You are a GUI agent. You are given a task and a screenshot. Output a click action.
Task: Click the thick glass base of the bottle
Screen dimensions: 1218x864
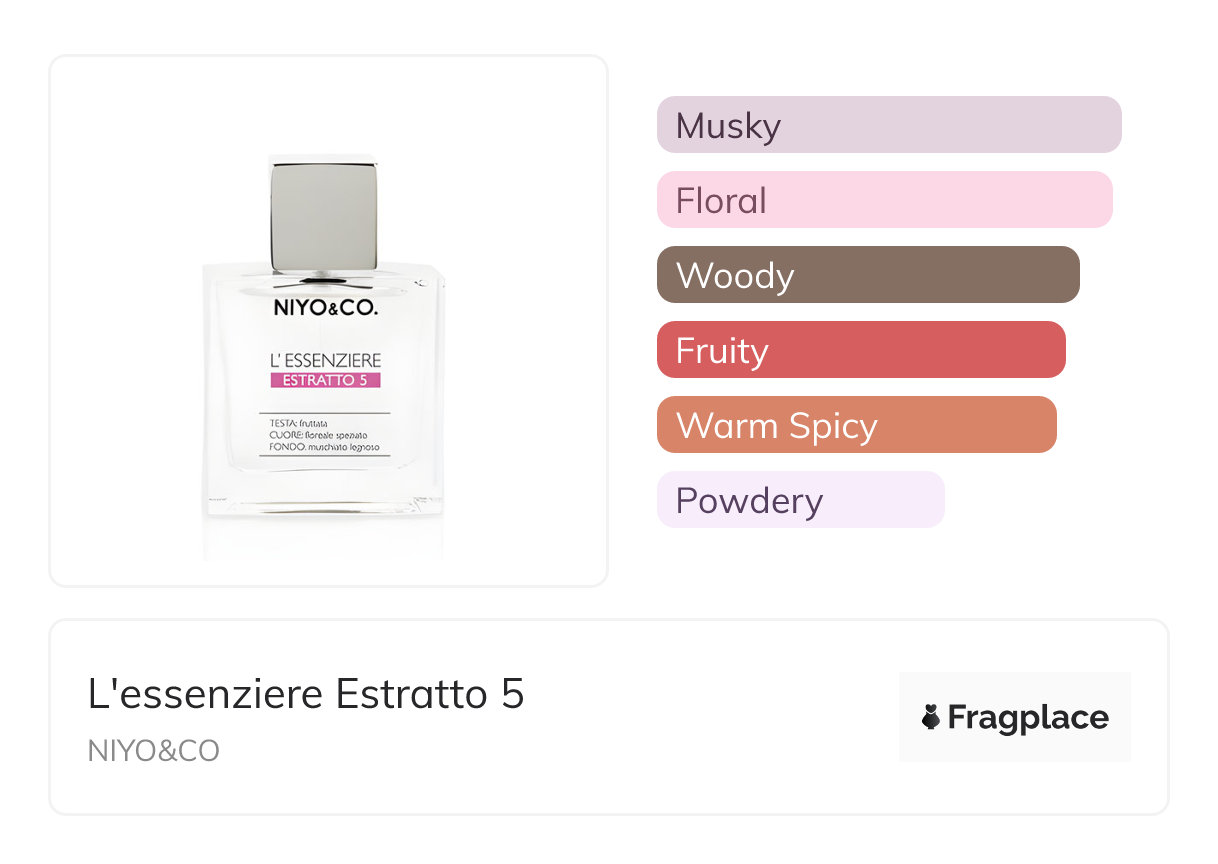click(323, 495)
